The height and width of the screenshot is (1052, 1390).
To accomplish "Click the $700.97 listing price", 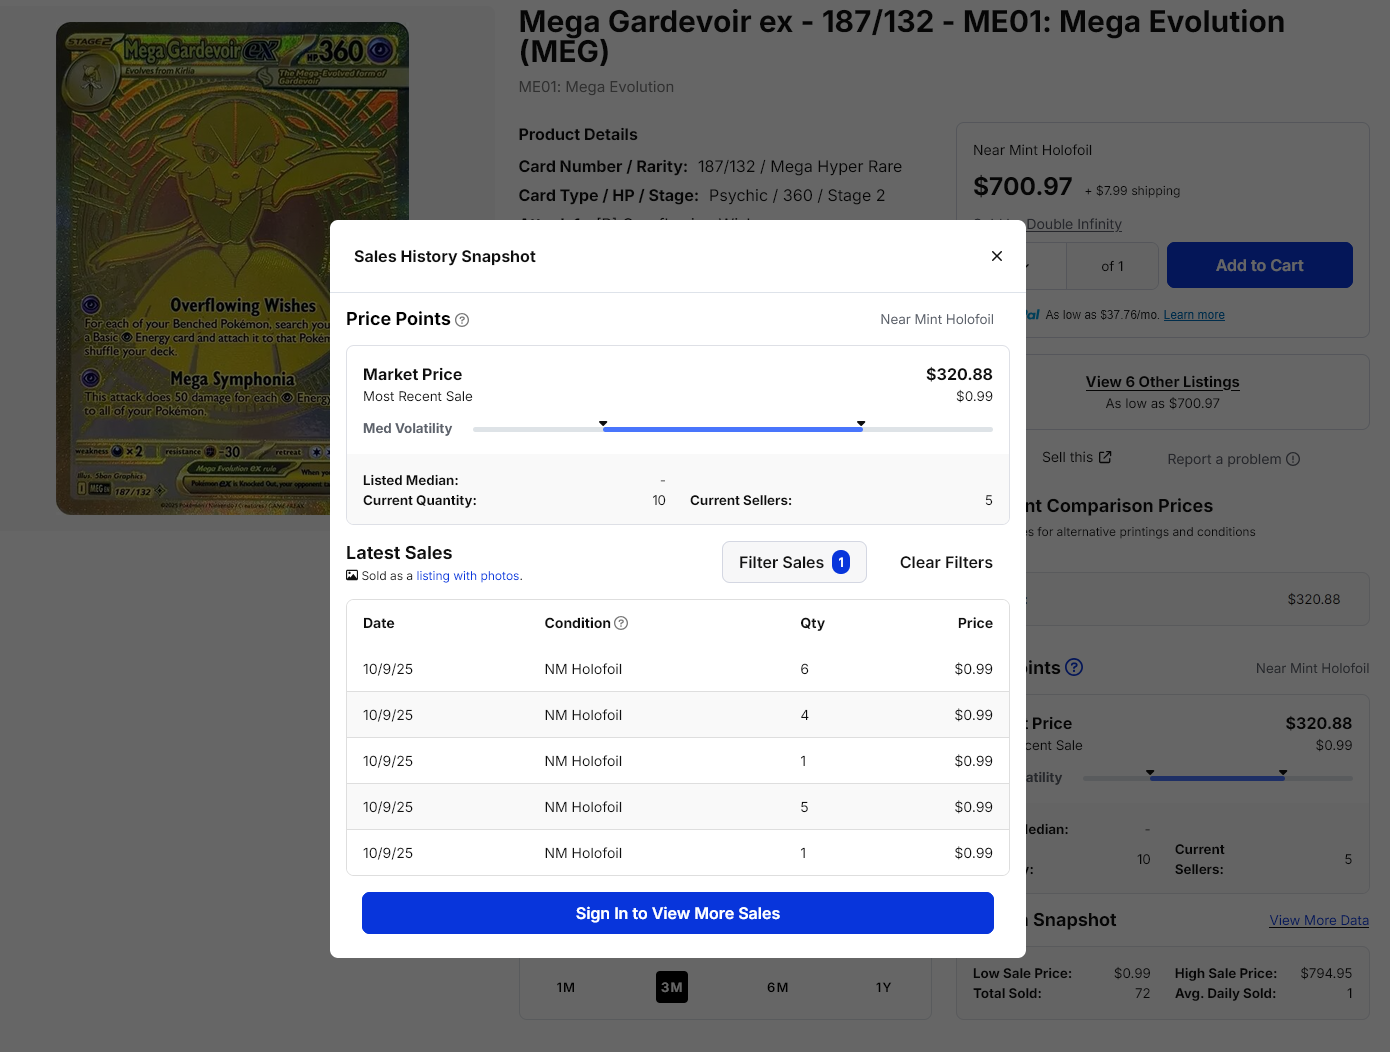I will click(1022, 187).
